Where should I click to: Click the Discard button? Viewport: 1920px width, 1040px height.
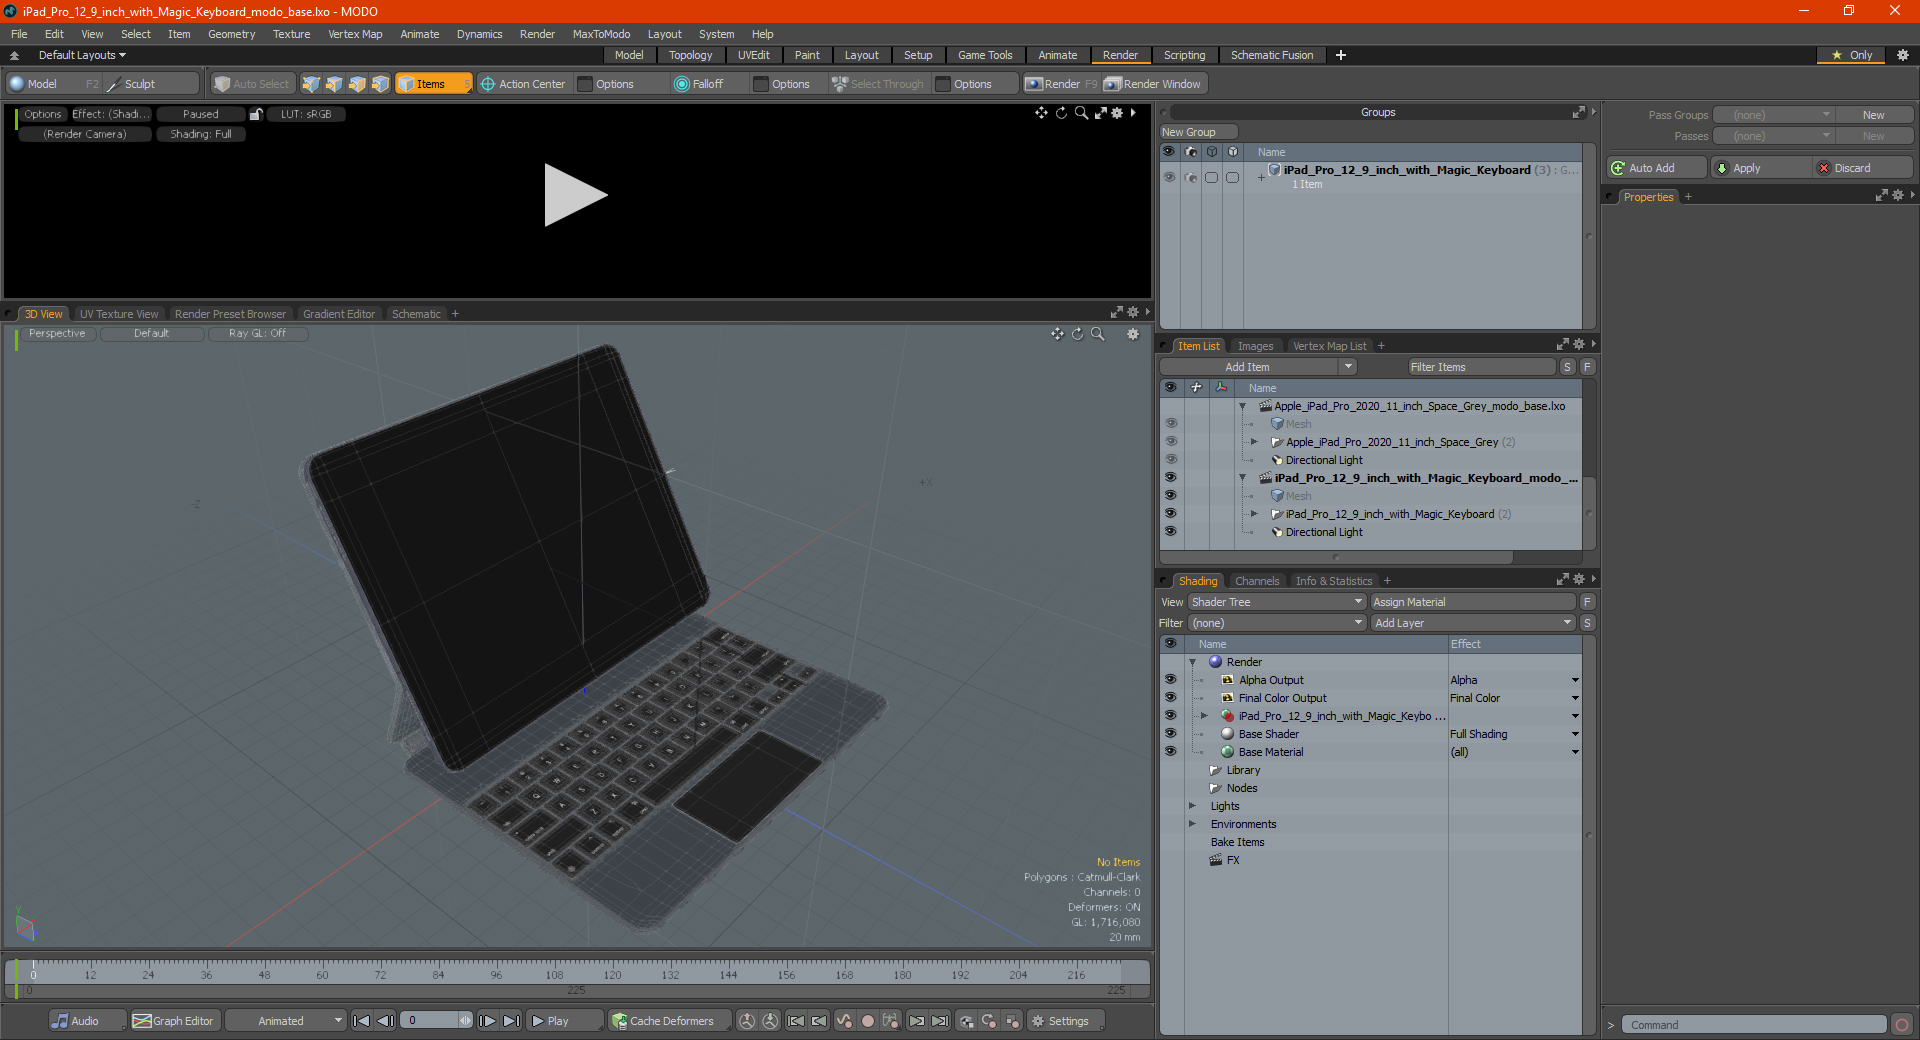pos(1862,168)
